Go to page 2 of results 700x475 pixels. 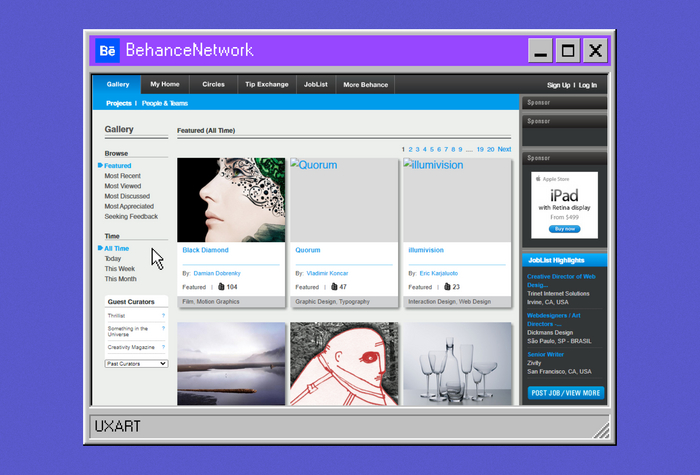[410, 150]
